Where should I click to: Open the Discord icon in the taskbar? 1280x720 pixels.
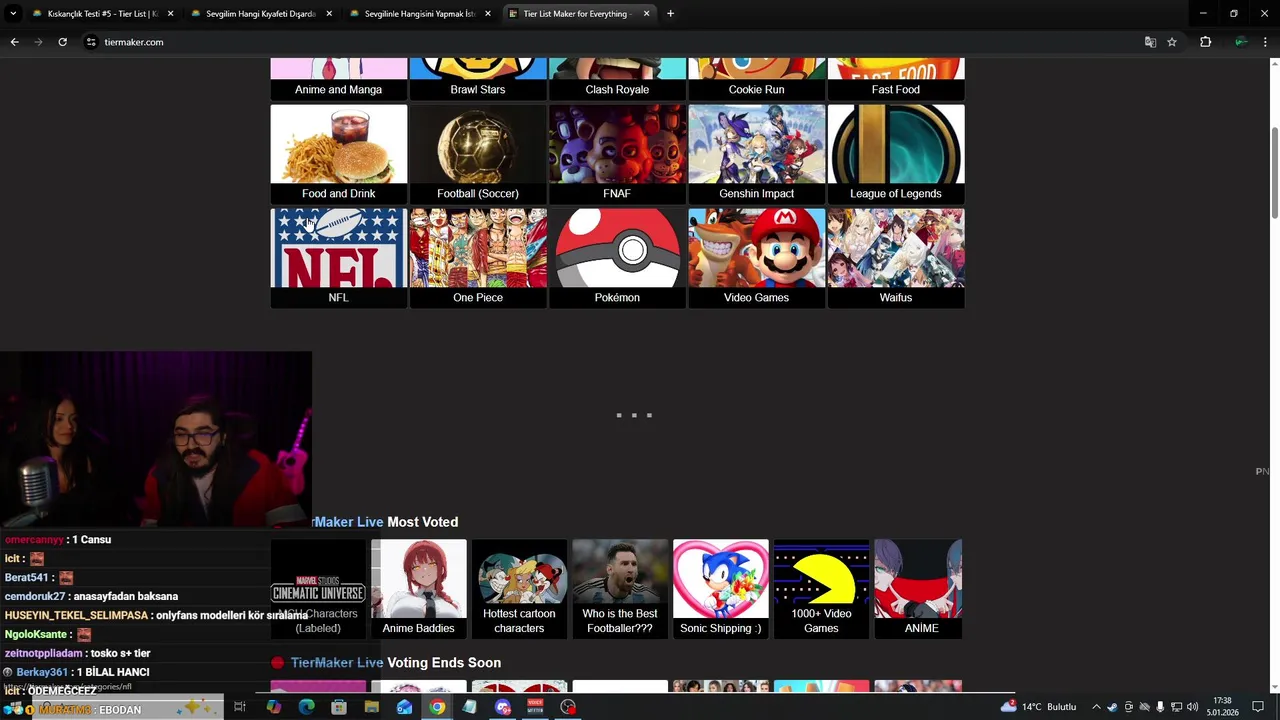[x=503, y=707]
